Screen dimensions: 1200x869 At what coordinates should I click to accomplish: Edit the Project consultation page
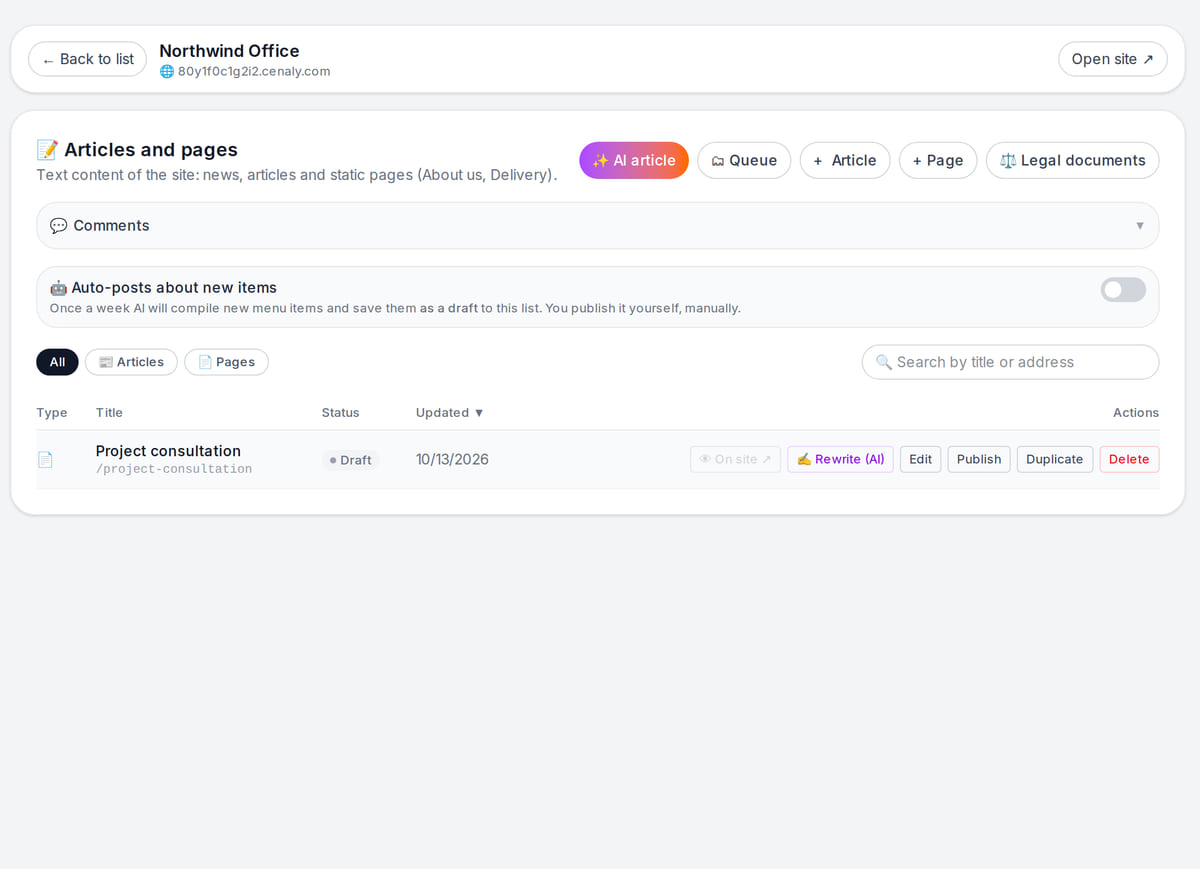pos(920,459)
